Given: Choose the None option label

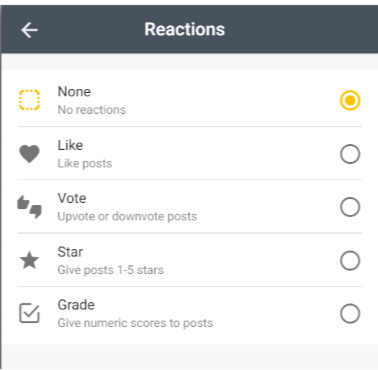Looking at the screenshot, I should [x=74, y=92].
